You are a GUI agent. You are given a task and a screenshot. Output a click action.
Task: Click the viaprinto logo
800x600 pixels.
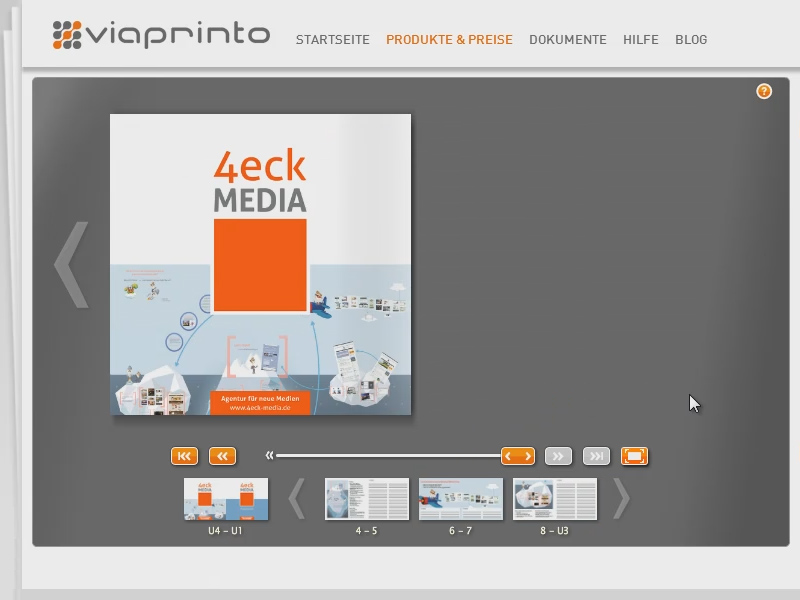tap(161, 35)
